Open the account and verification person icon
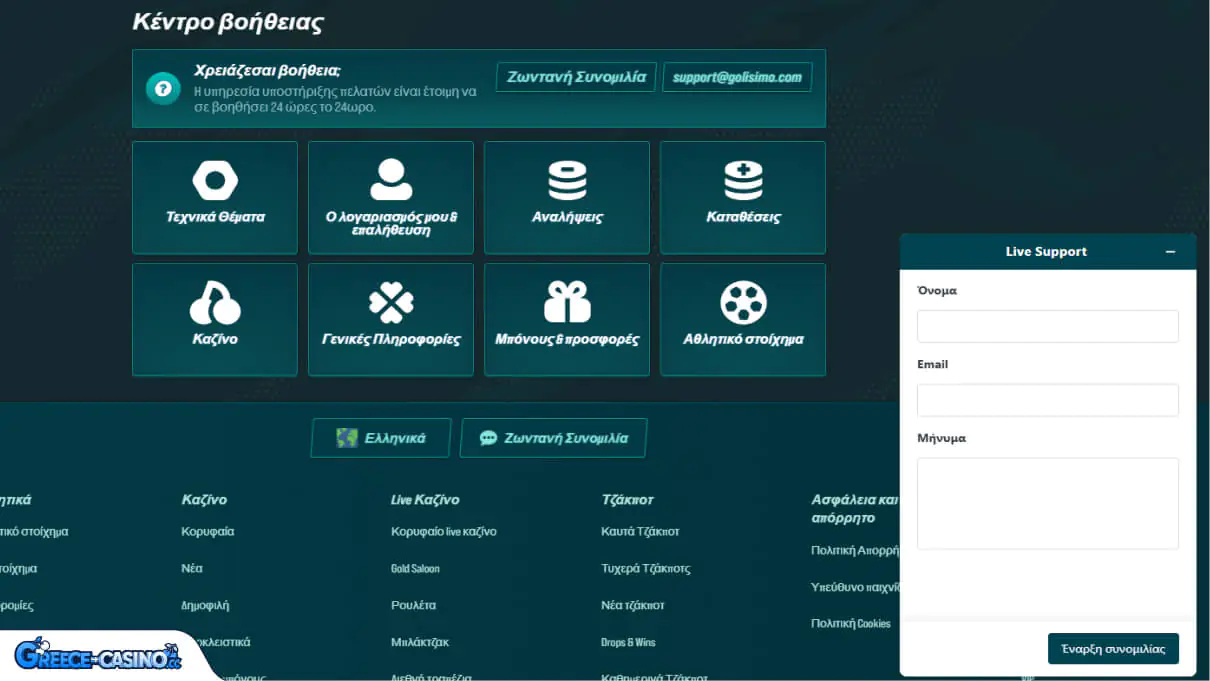The height and width of the screenshot is (681, 1210). tap(391, 180)
